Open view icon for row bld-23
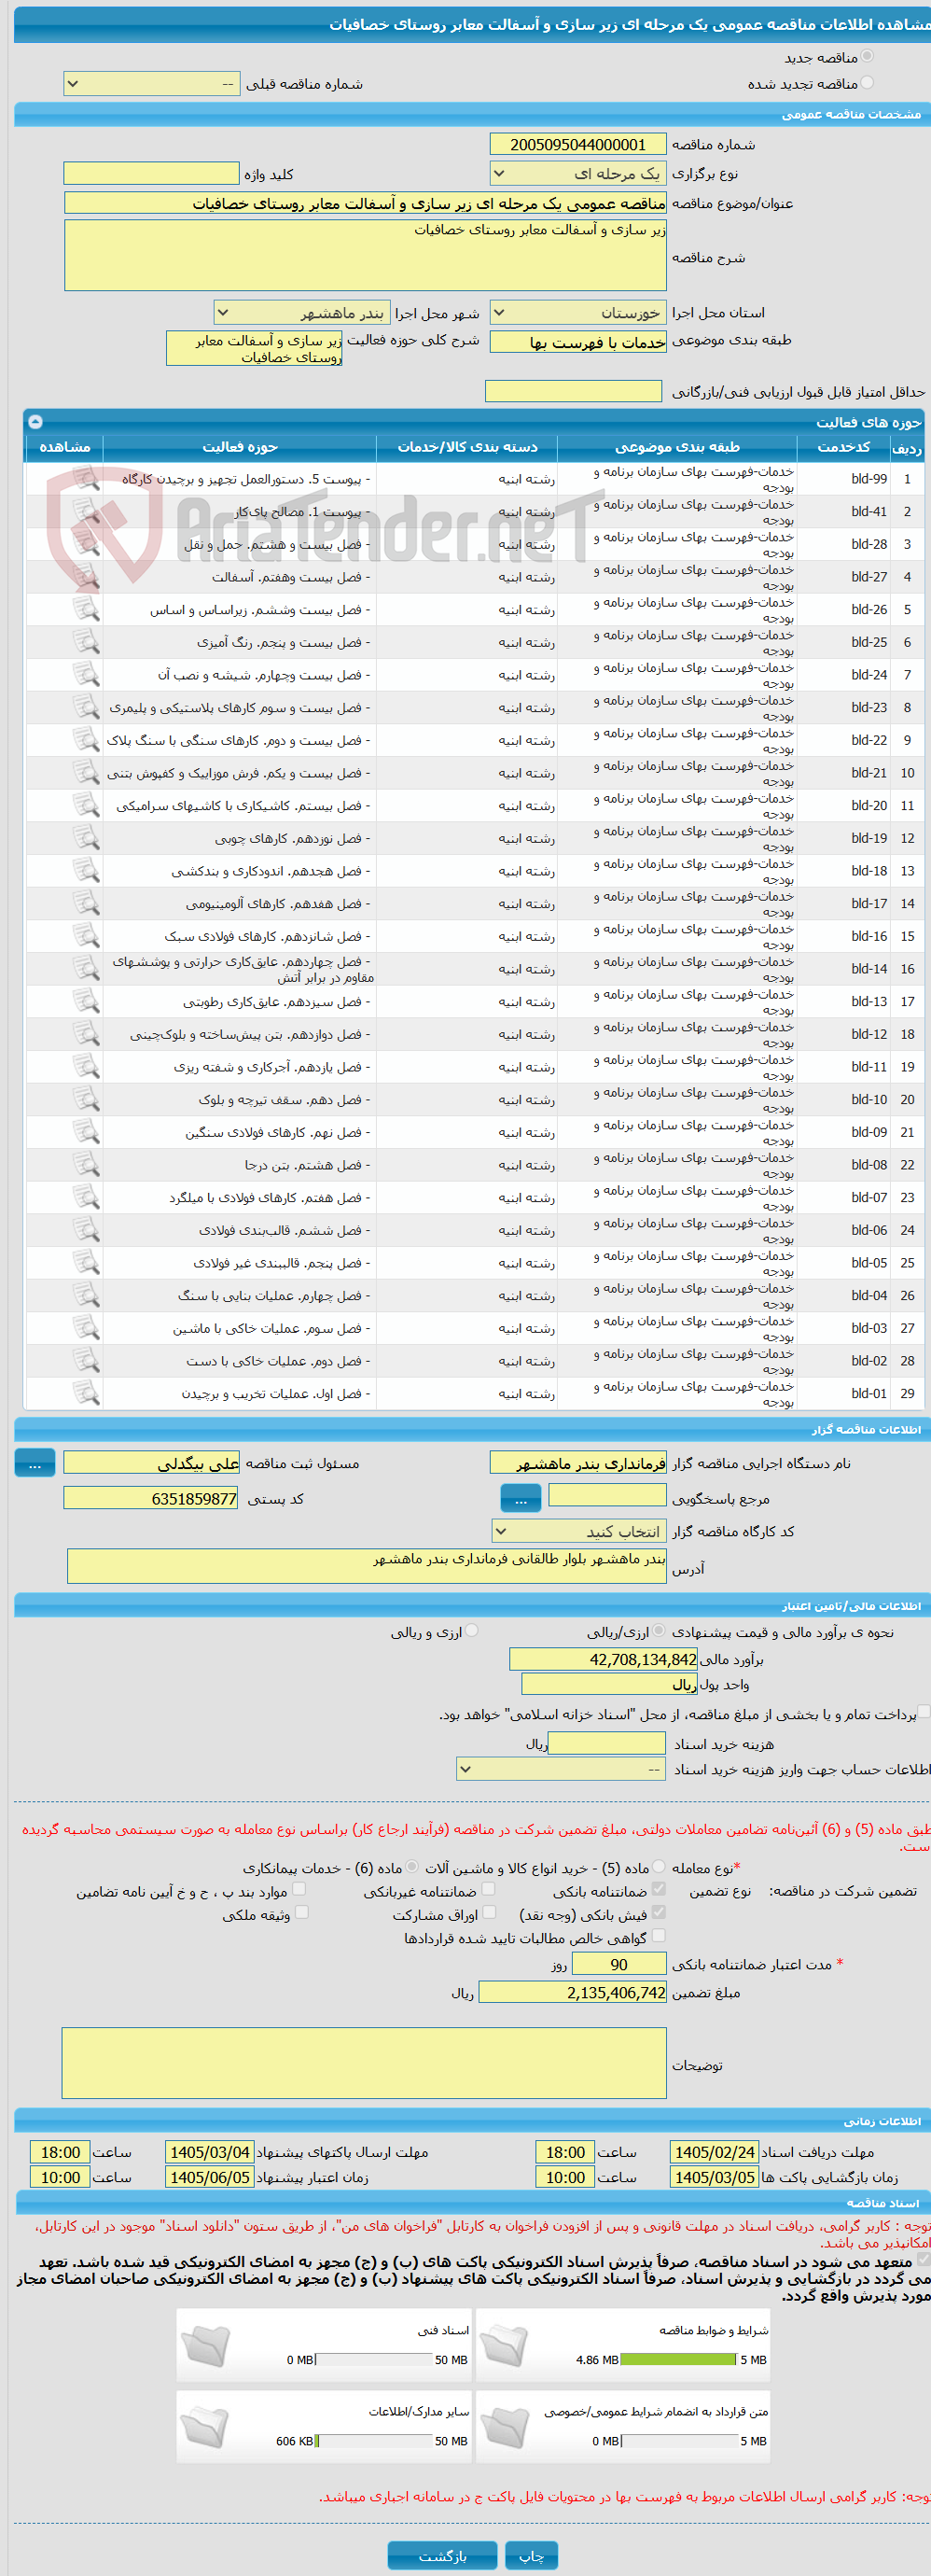This screenshot has height=2576, width=931. pyautogui.click(x=87, y=707)
